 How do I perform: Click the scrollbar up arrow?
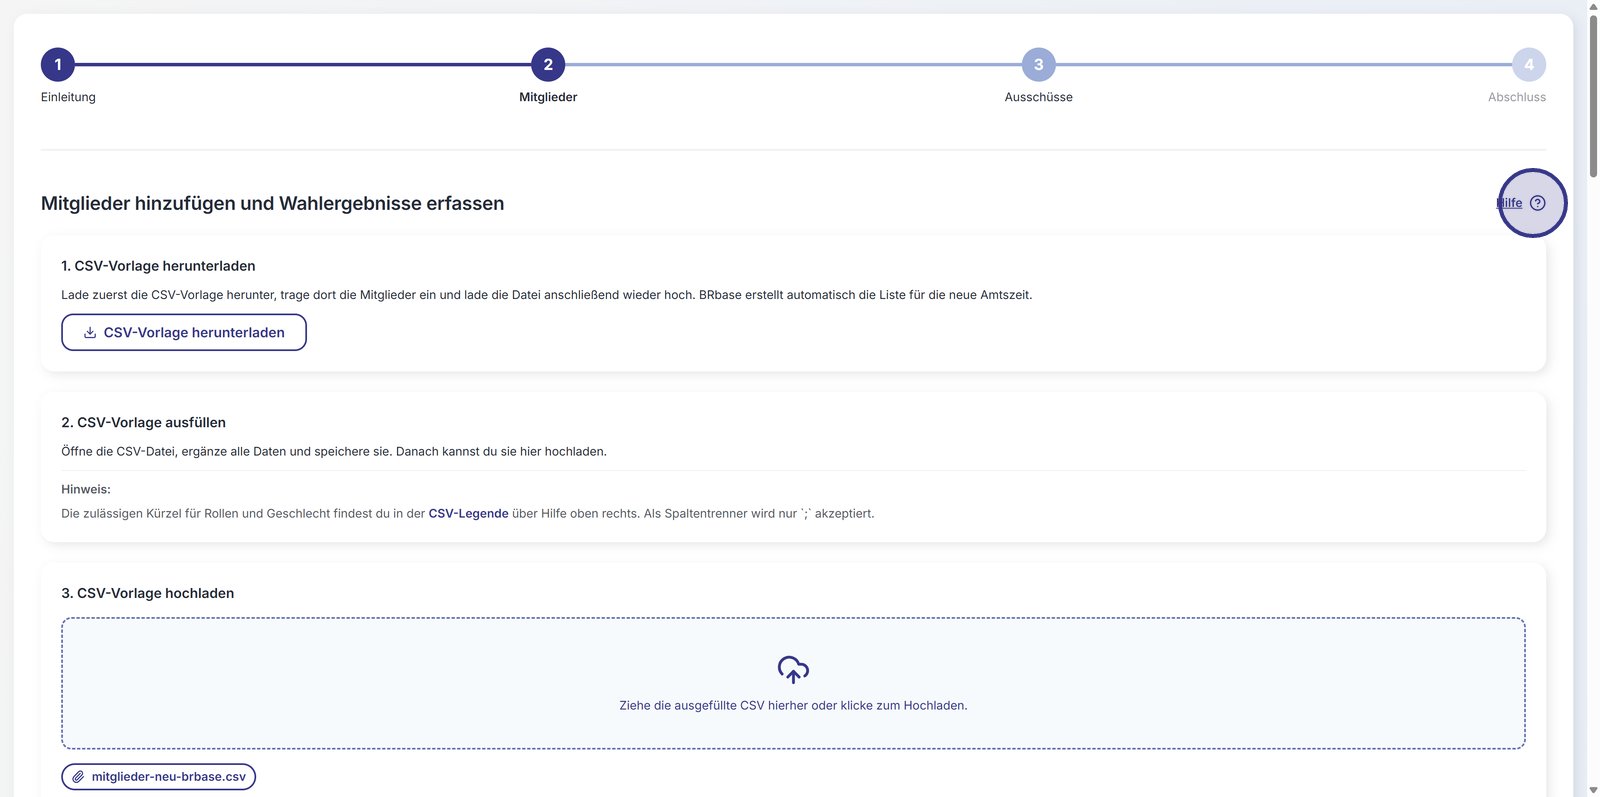pyautogui.click(x=1593, y=6)
